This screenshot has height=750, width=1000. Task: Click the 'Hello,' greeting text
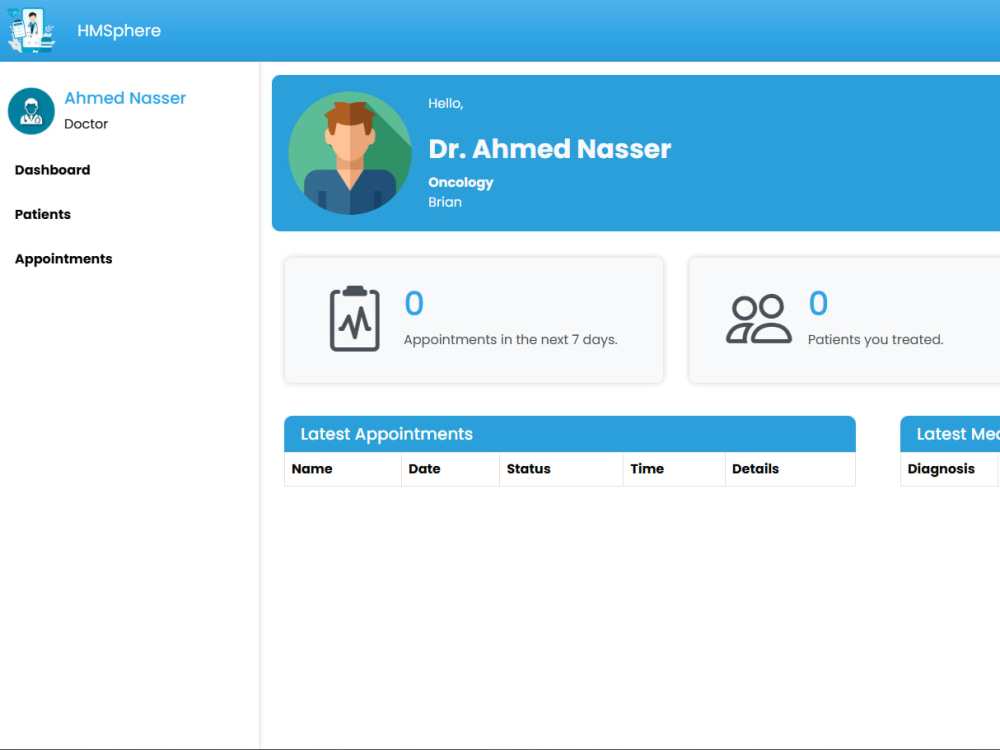click(446, 103)
